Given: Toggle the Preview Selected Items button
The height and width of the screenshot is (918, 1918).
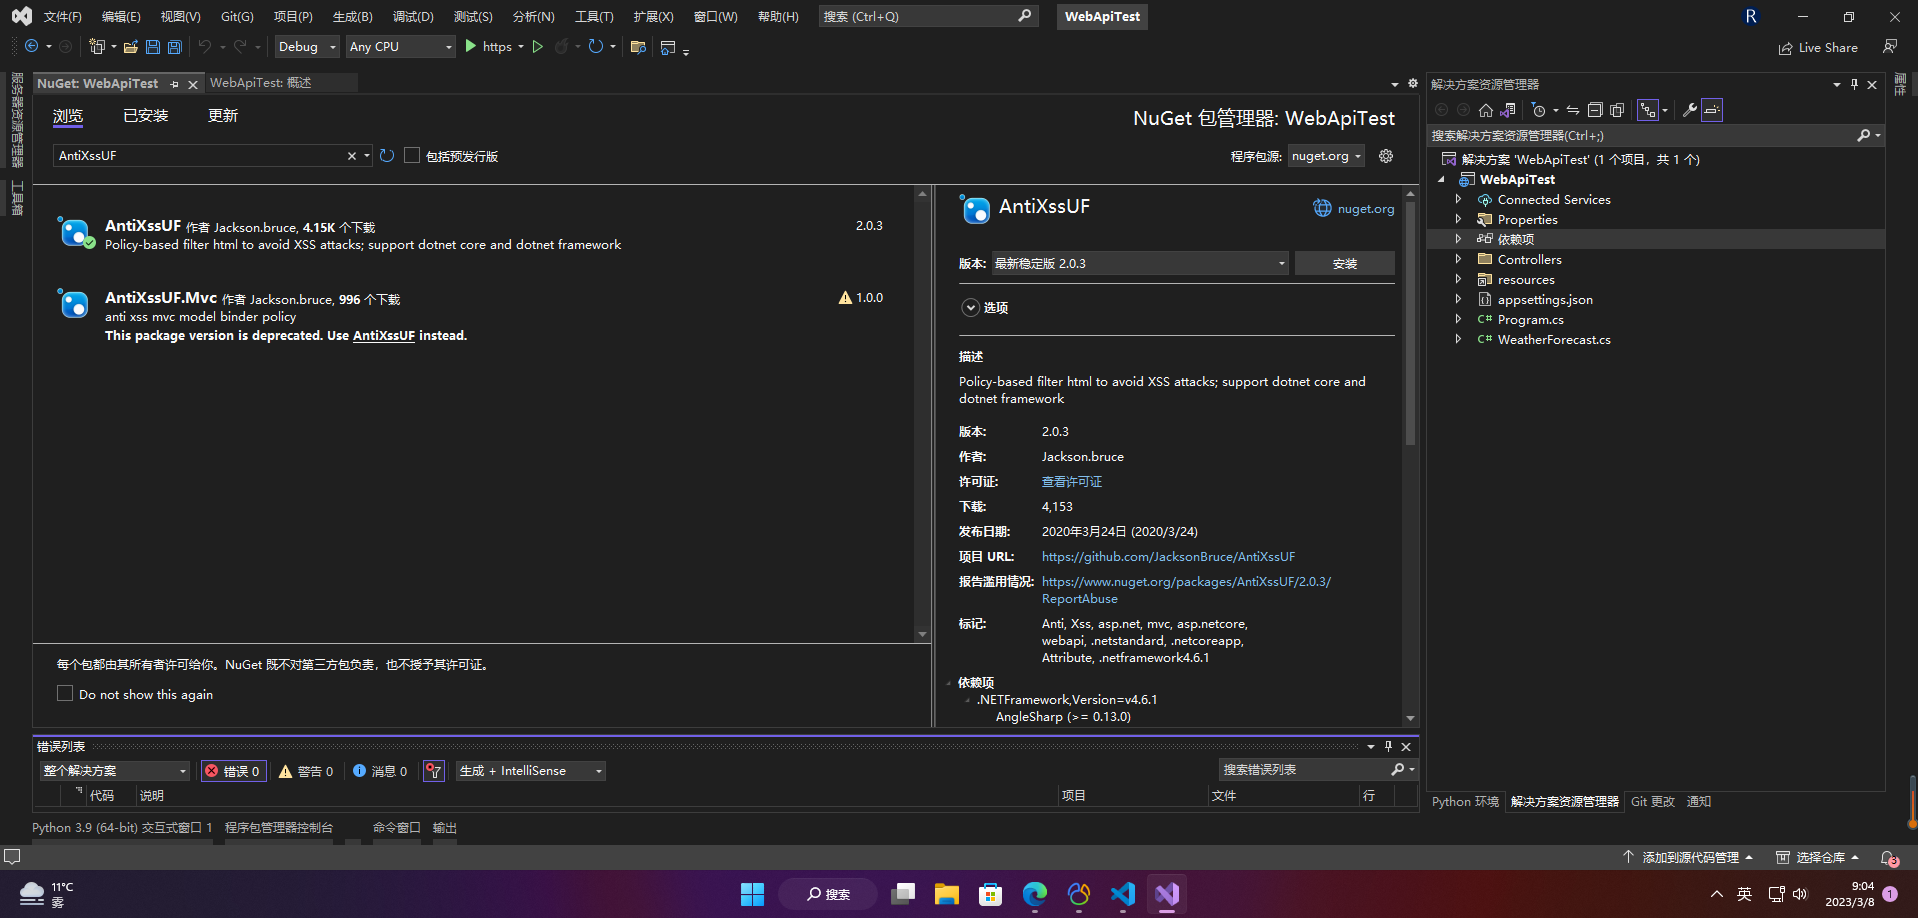Looking at the screenshot, I should [x=1712, y=110].
